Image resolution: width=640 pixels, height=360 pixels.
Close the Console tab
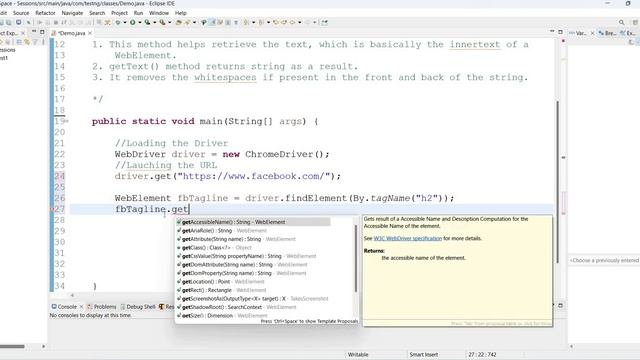81,307
